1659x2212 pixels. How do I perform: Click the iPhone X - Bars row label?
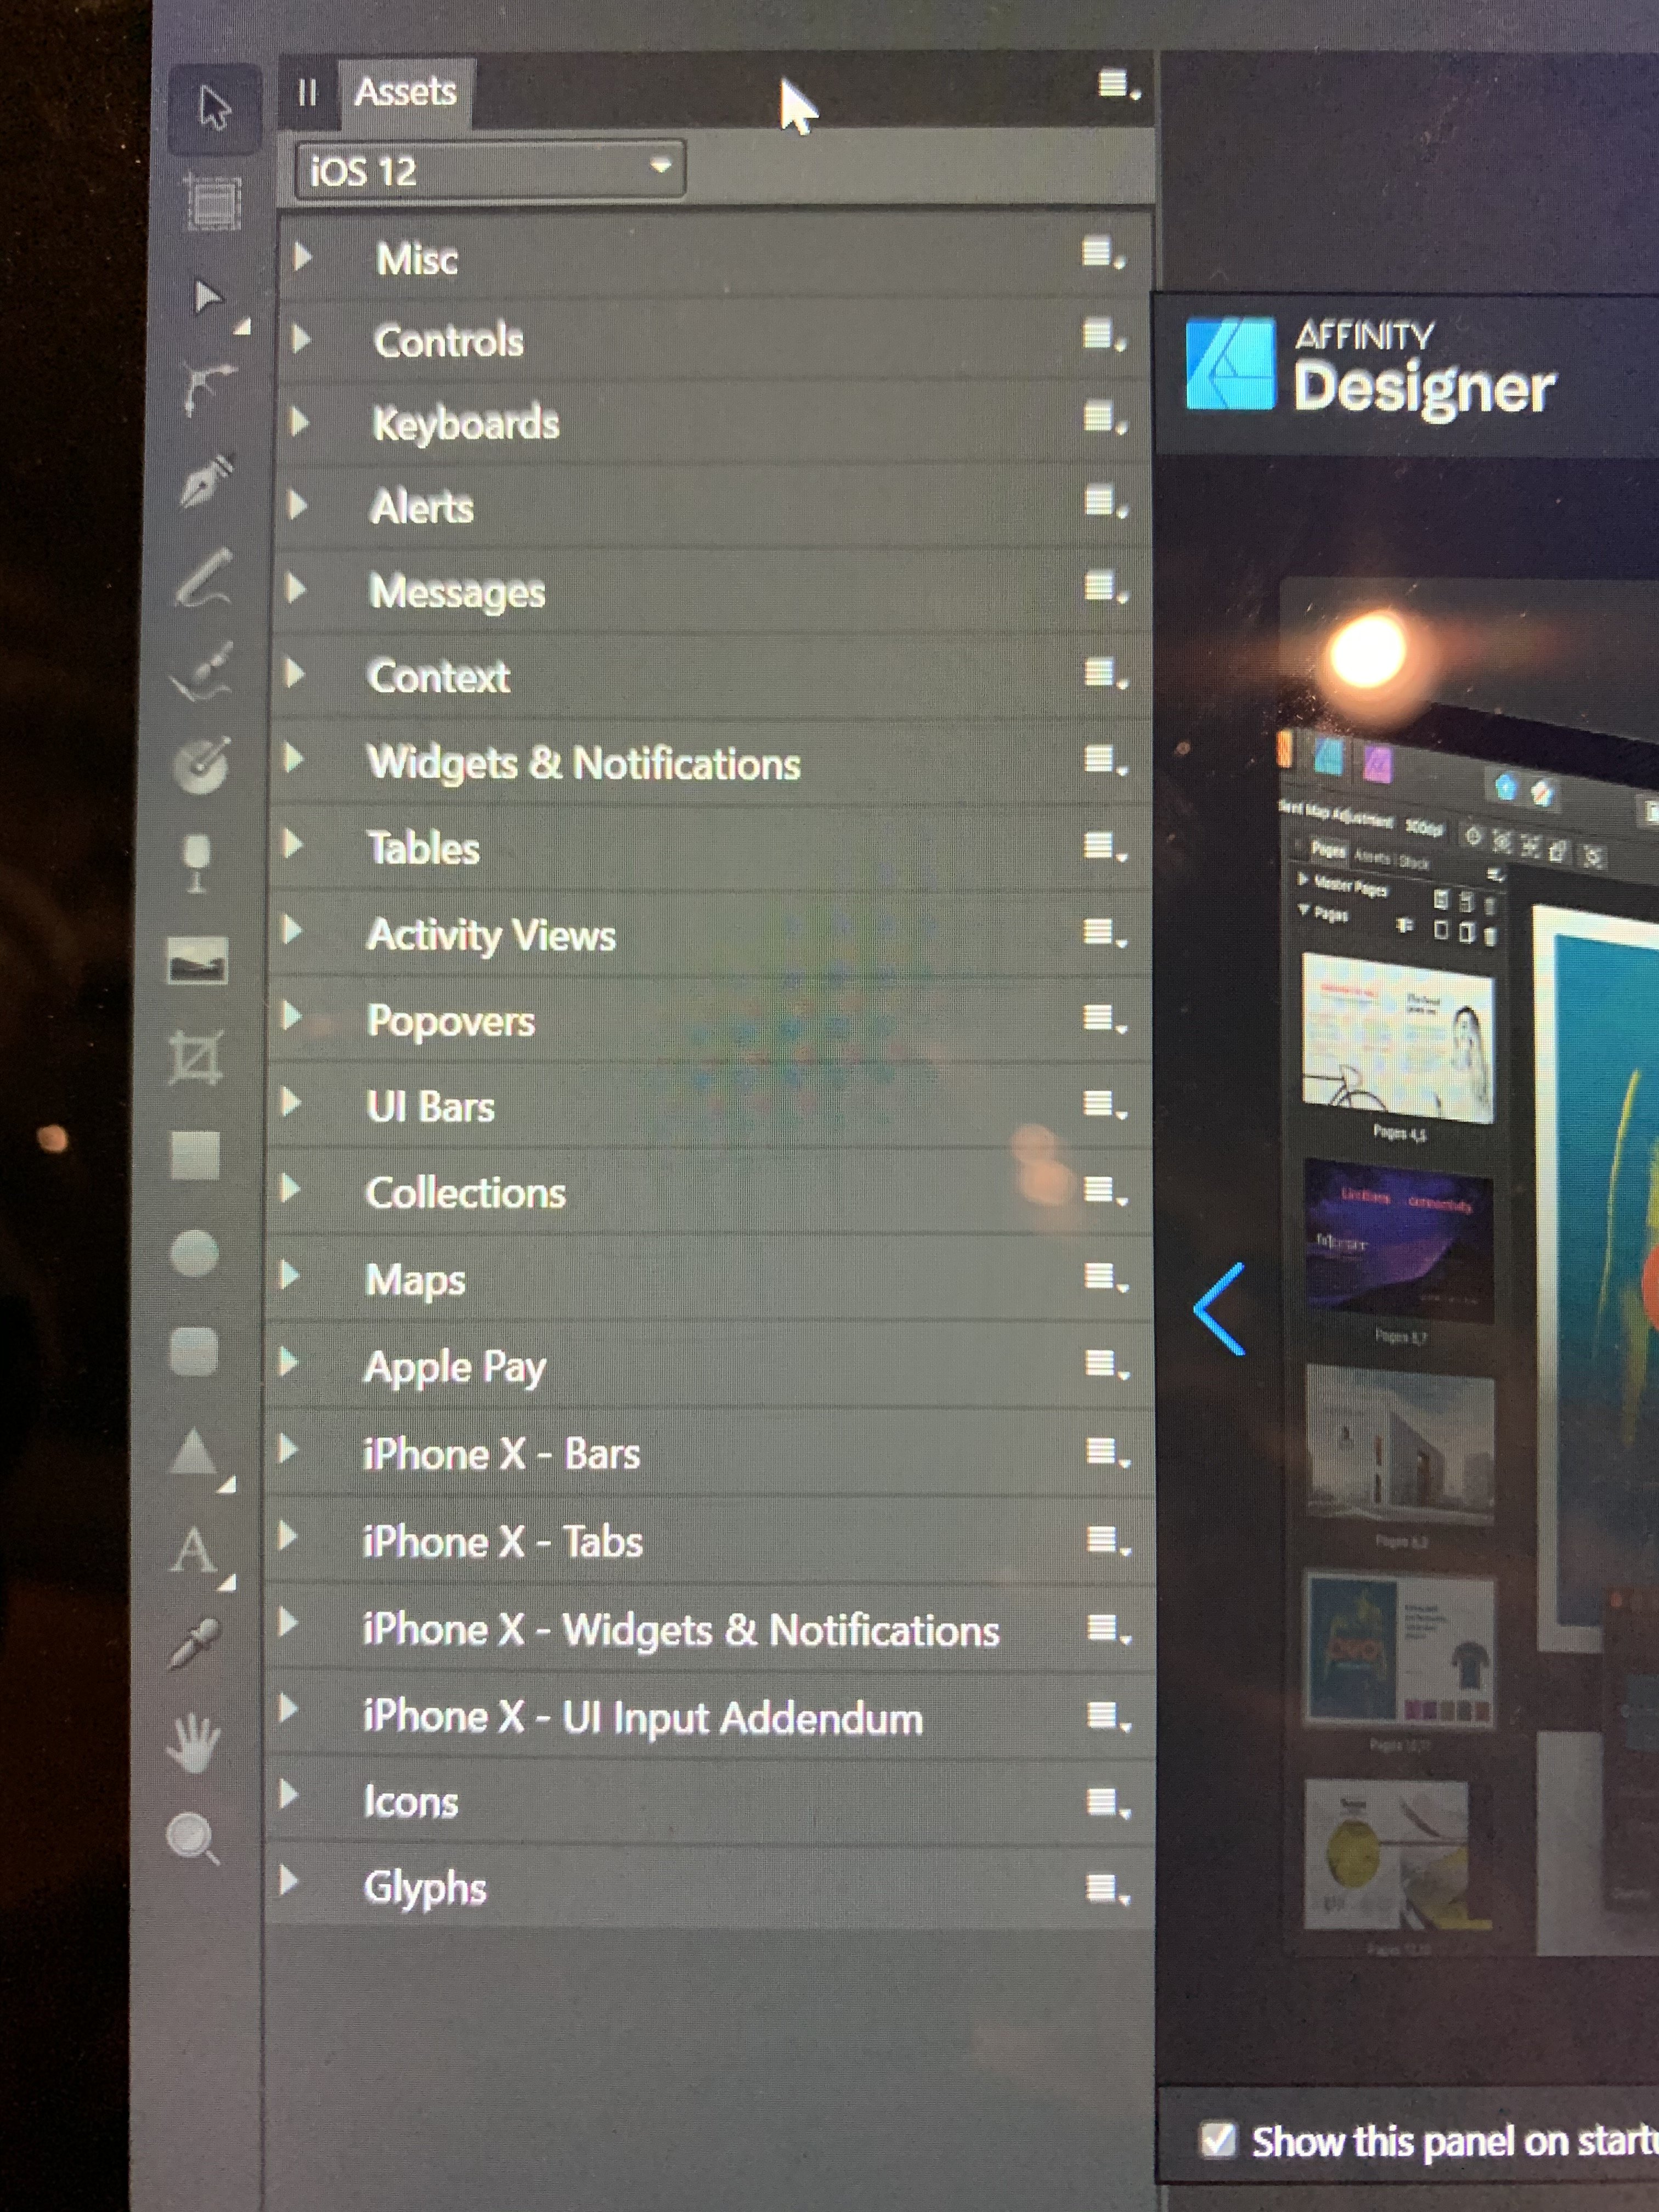(x=501, y=1454)
